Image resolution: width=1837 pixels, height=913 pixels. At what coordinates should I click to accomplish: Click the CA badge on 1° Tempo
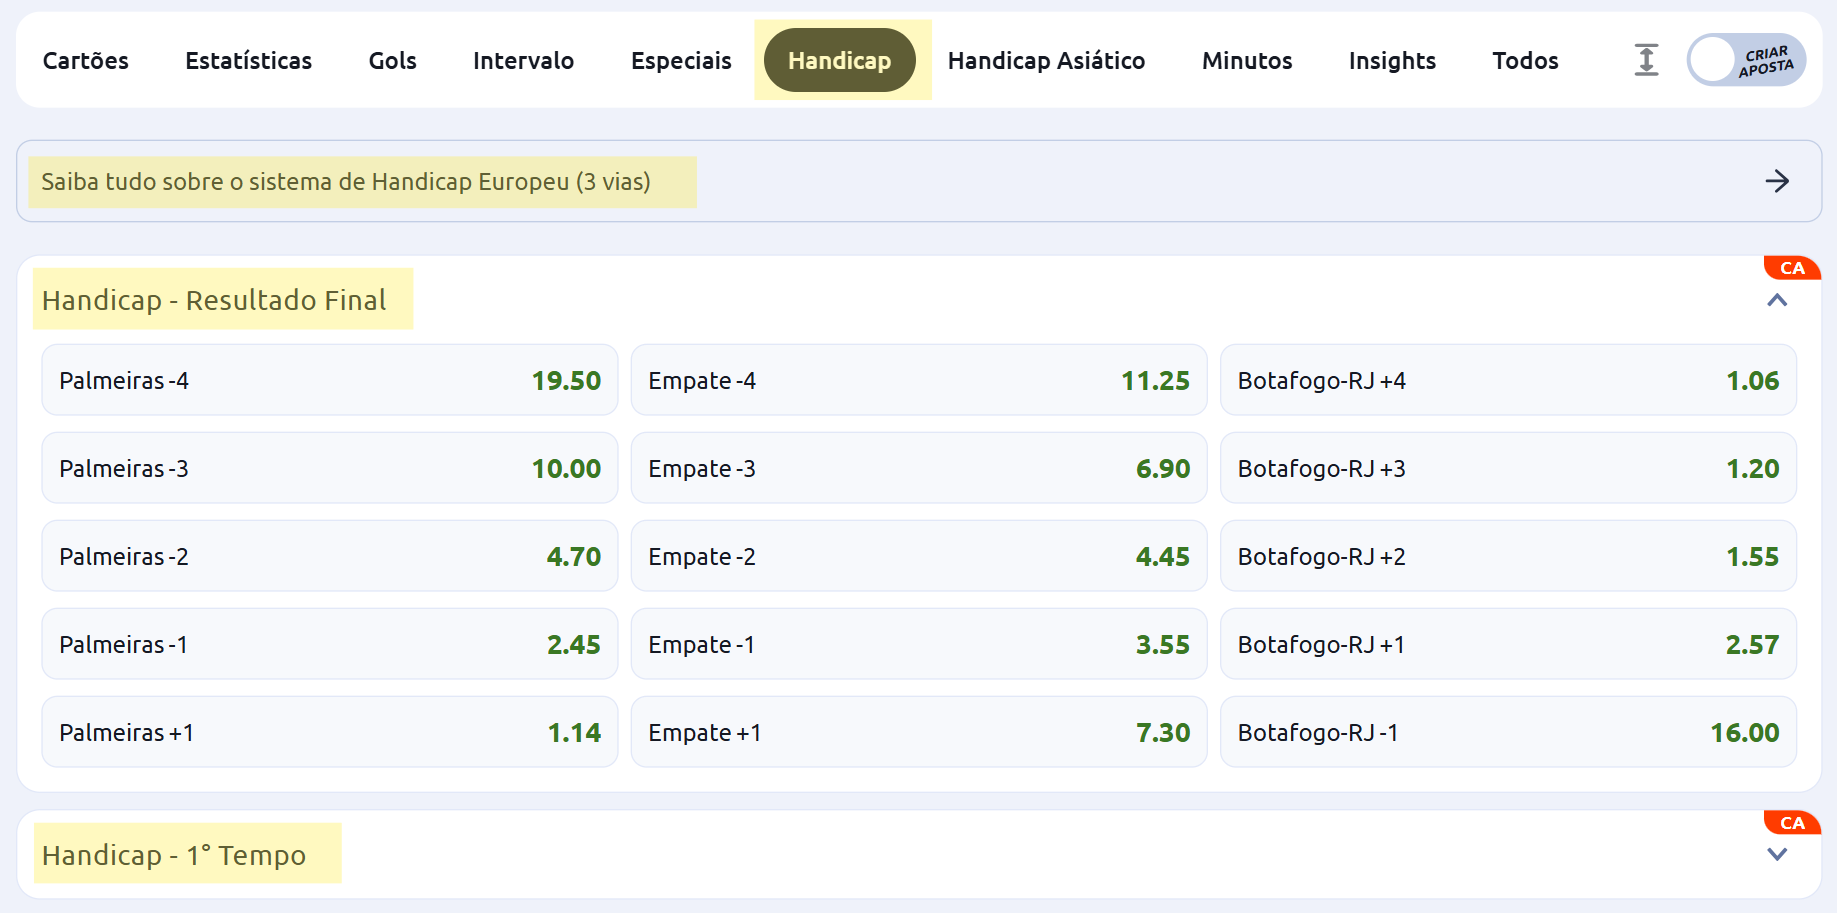pyautogui.click(x=1792, y=823)
